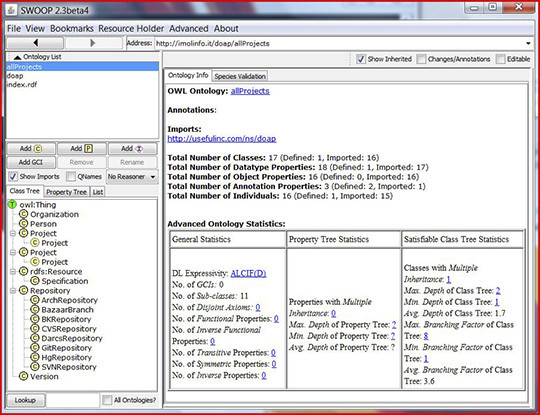Select index.rdf in the Ontology List
Viewport: 540px width, 415px height.
(x=82, y=85)
